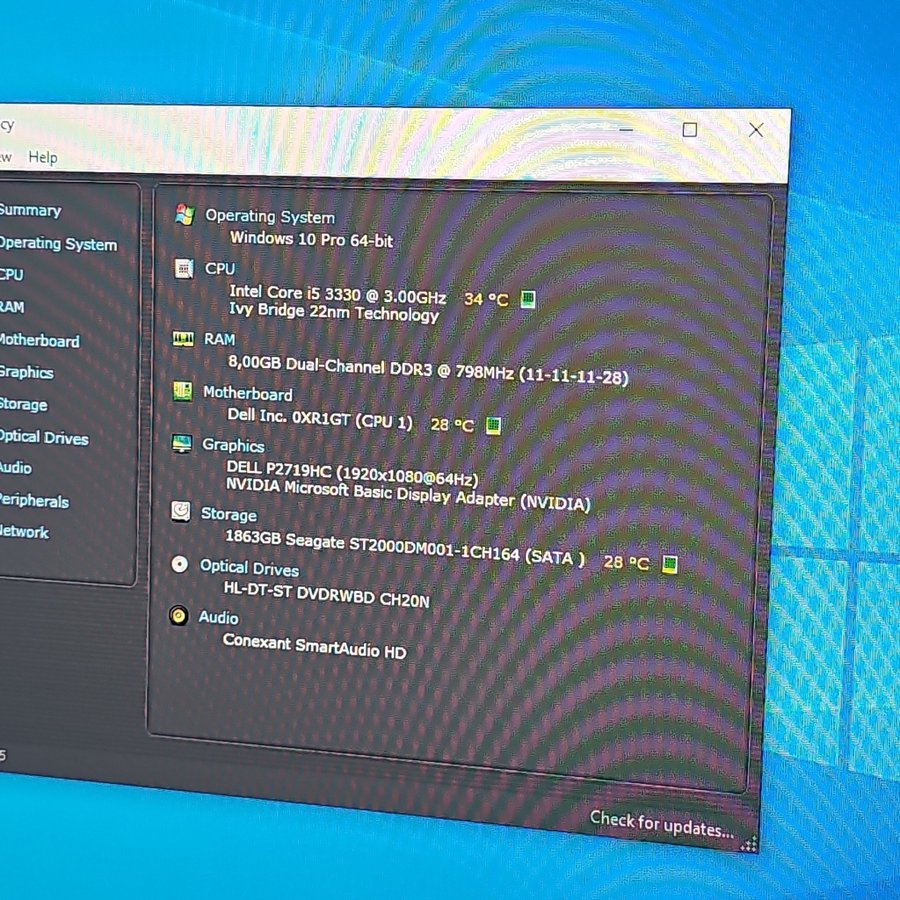The image size is (900, 900).
Task: Open the CPU heading link
Action: (220, 269)
